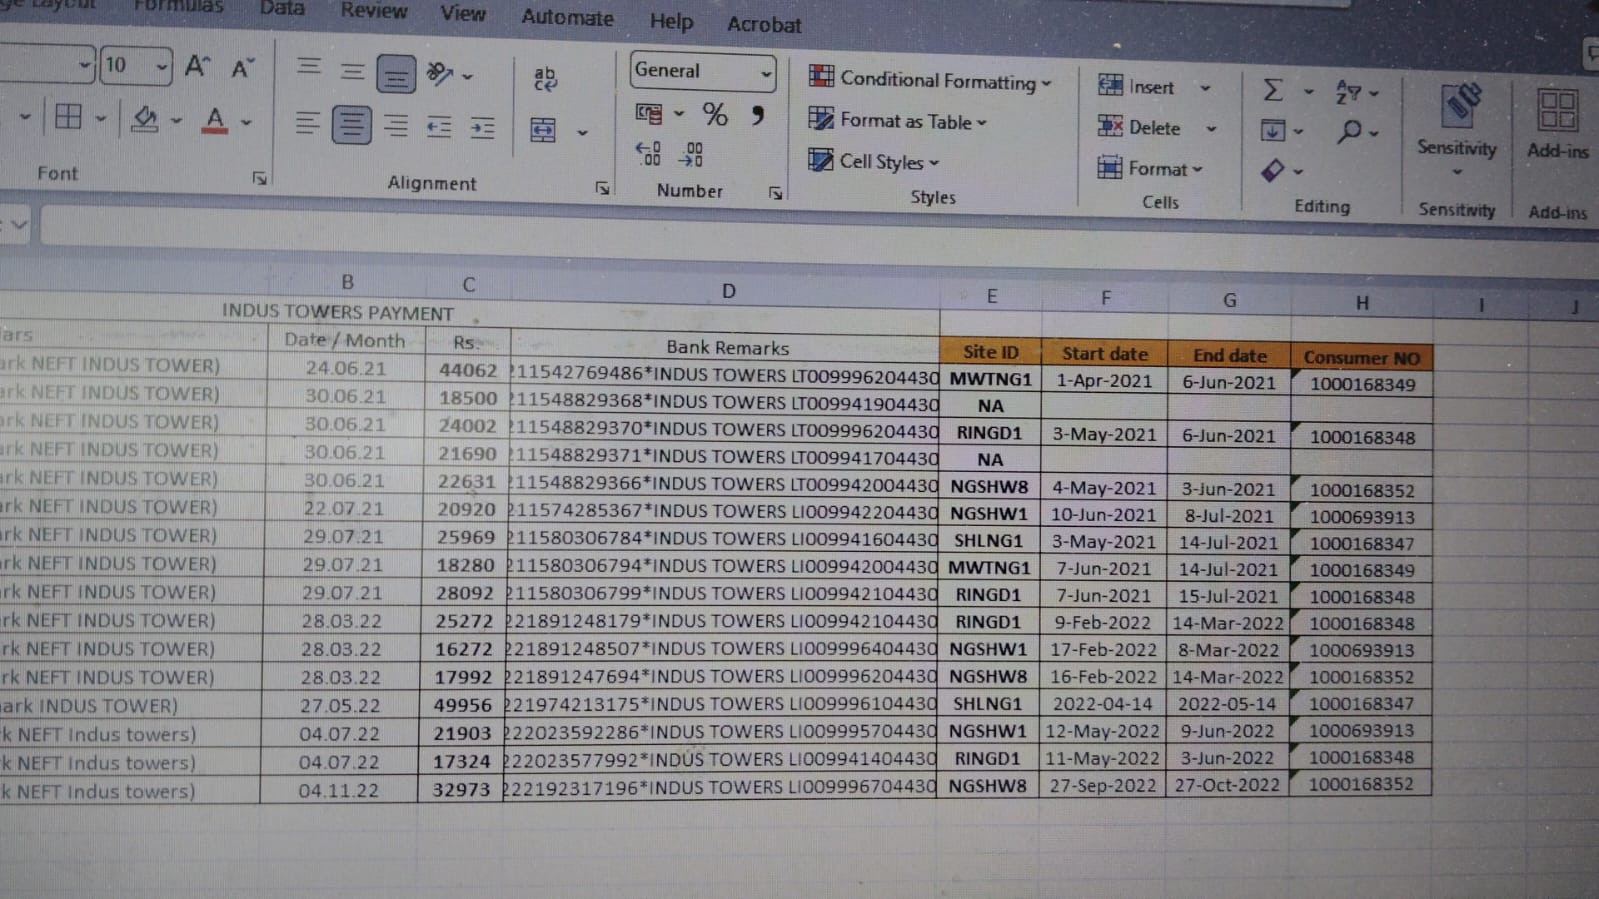Image resolution: width=1599 pixels, height=899 pixels.
Task: Switch to the Data tab
Action: click(x=282, y=8)
